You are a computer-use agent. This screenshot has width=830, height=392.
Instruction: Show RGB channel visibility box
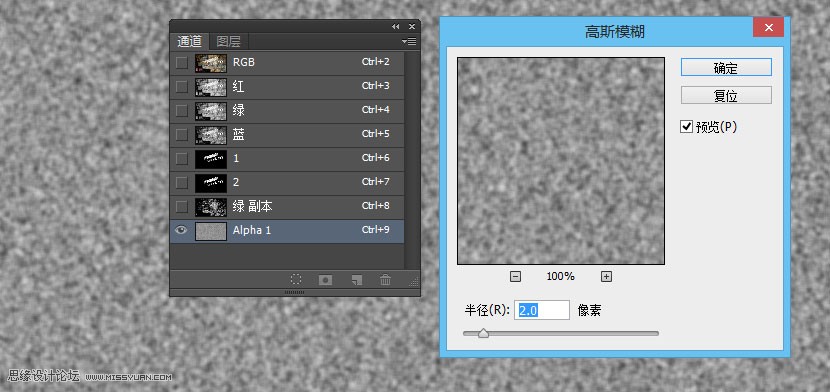tap(182, 62)
